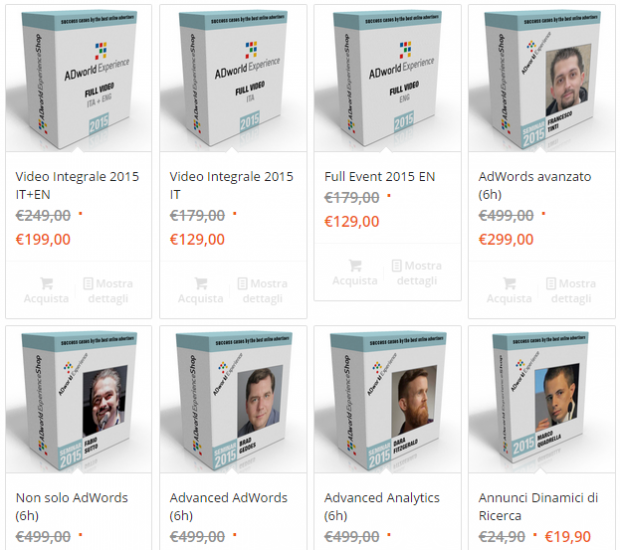Select the Full Video ITA+ENG box thumbnail
Screen dimensions: 620x550
(x=78, y=78)
